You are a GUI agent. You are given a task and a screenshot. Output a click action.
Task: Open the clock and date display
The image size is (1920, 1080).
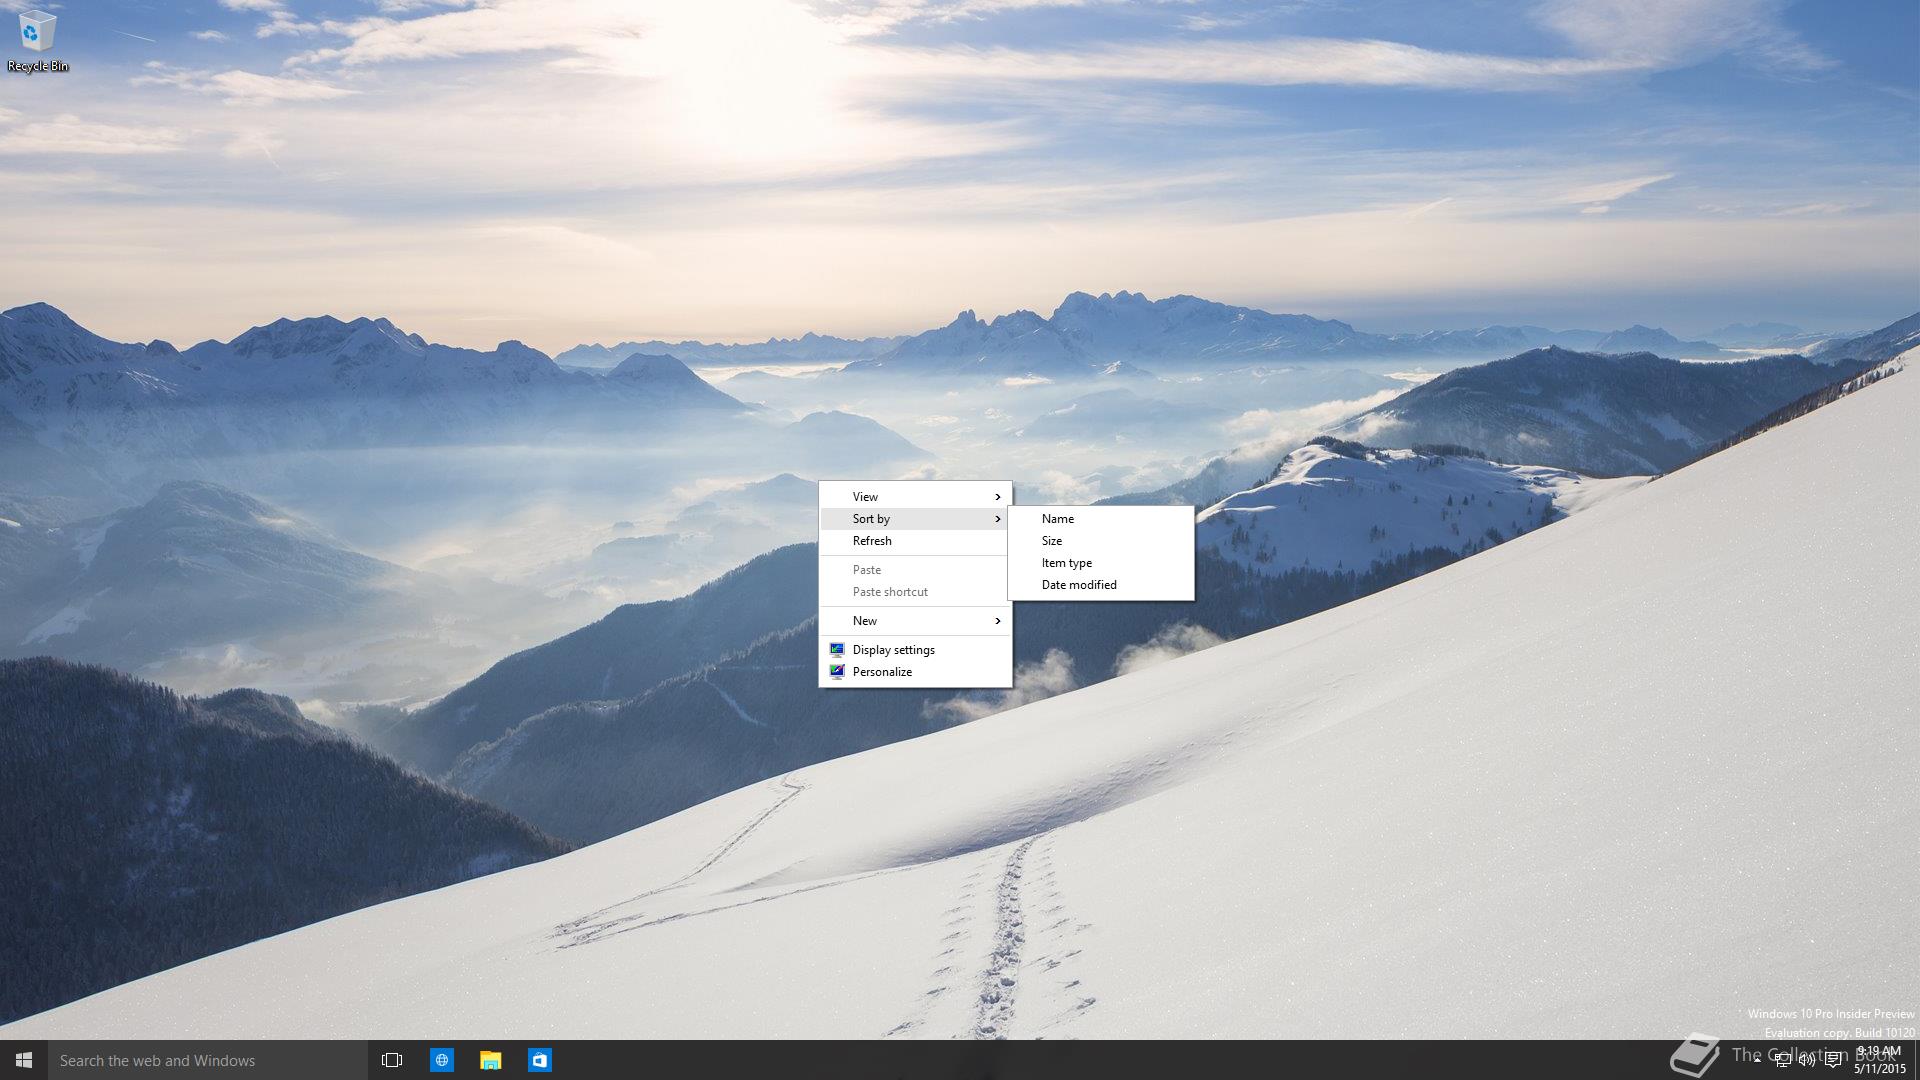point(1880,1060)
